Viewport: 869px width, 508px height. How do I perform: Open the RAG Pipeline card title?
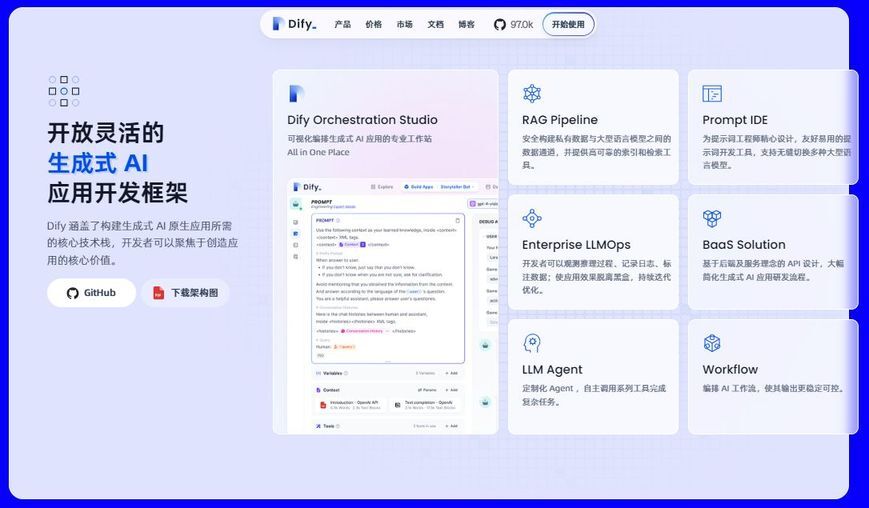pos(560,120)
